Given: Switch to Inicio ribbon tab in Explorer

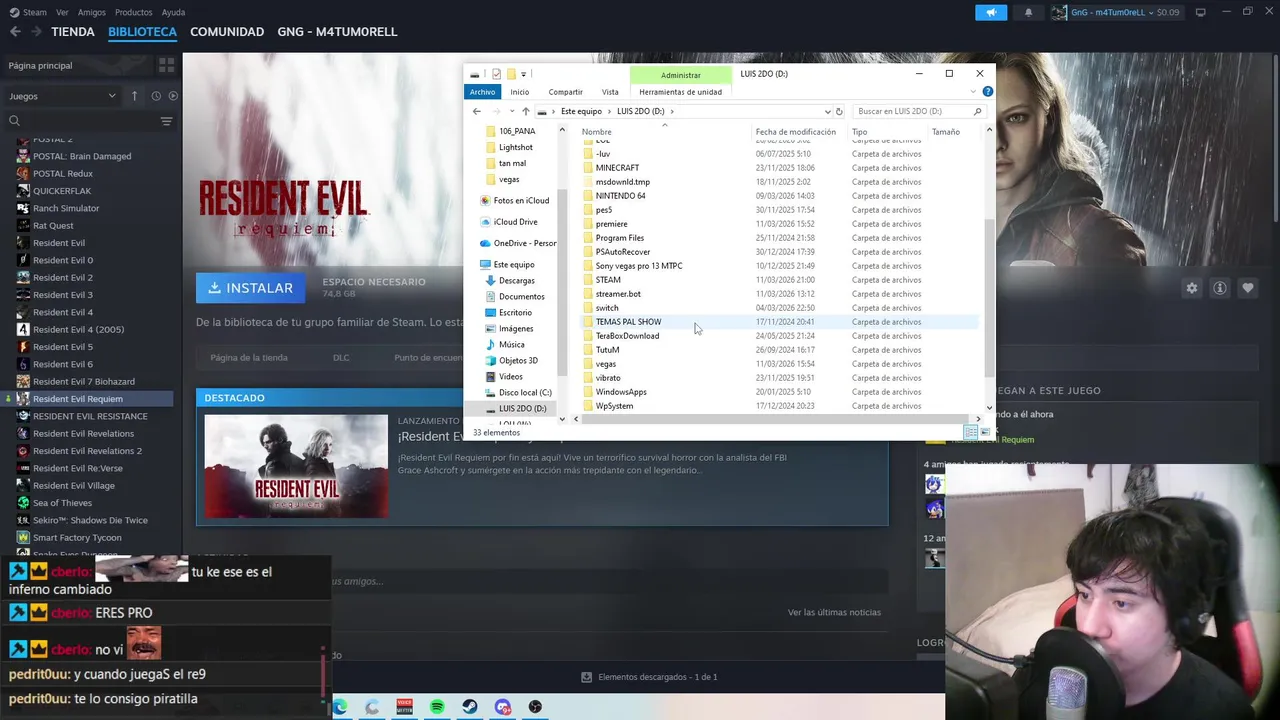Looking at the screenshot, I should [x=519, y=92].
